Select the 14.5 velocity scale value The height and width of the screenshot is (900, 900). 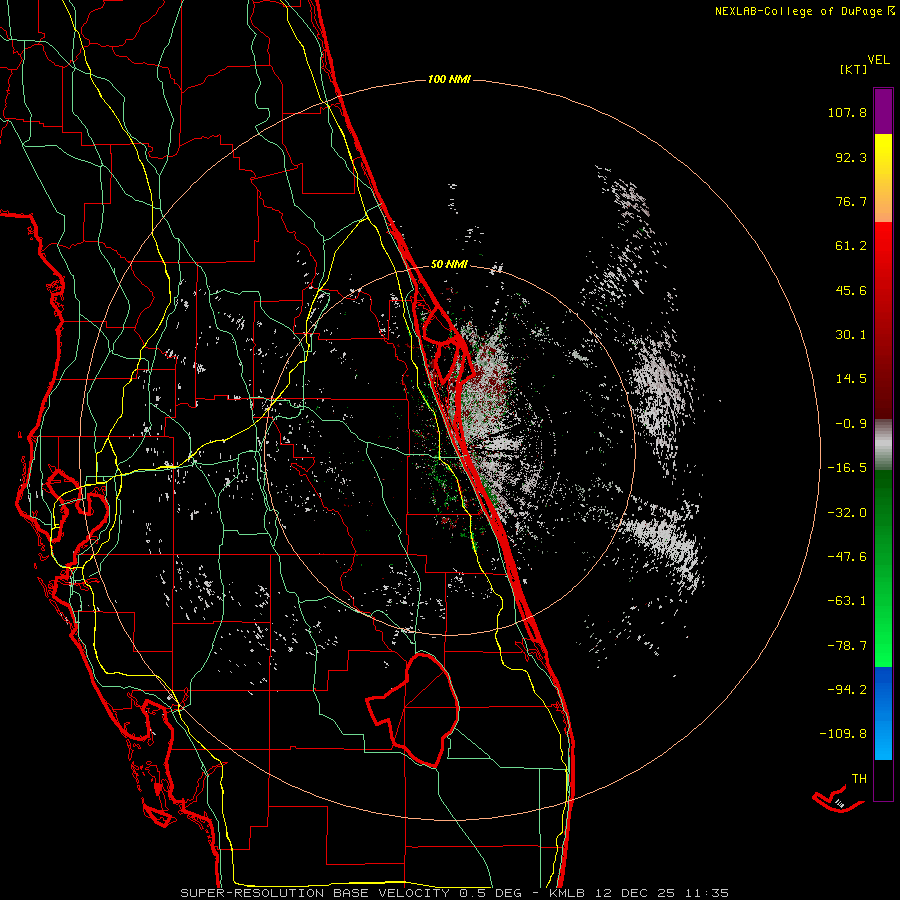pos(851,379)
